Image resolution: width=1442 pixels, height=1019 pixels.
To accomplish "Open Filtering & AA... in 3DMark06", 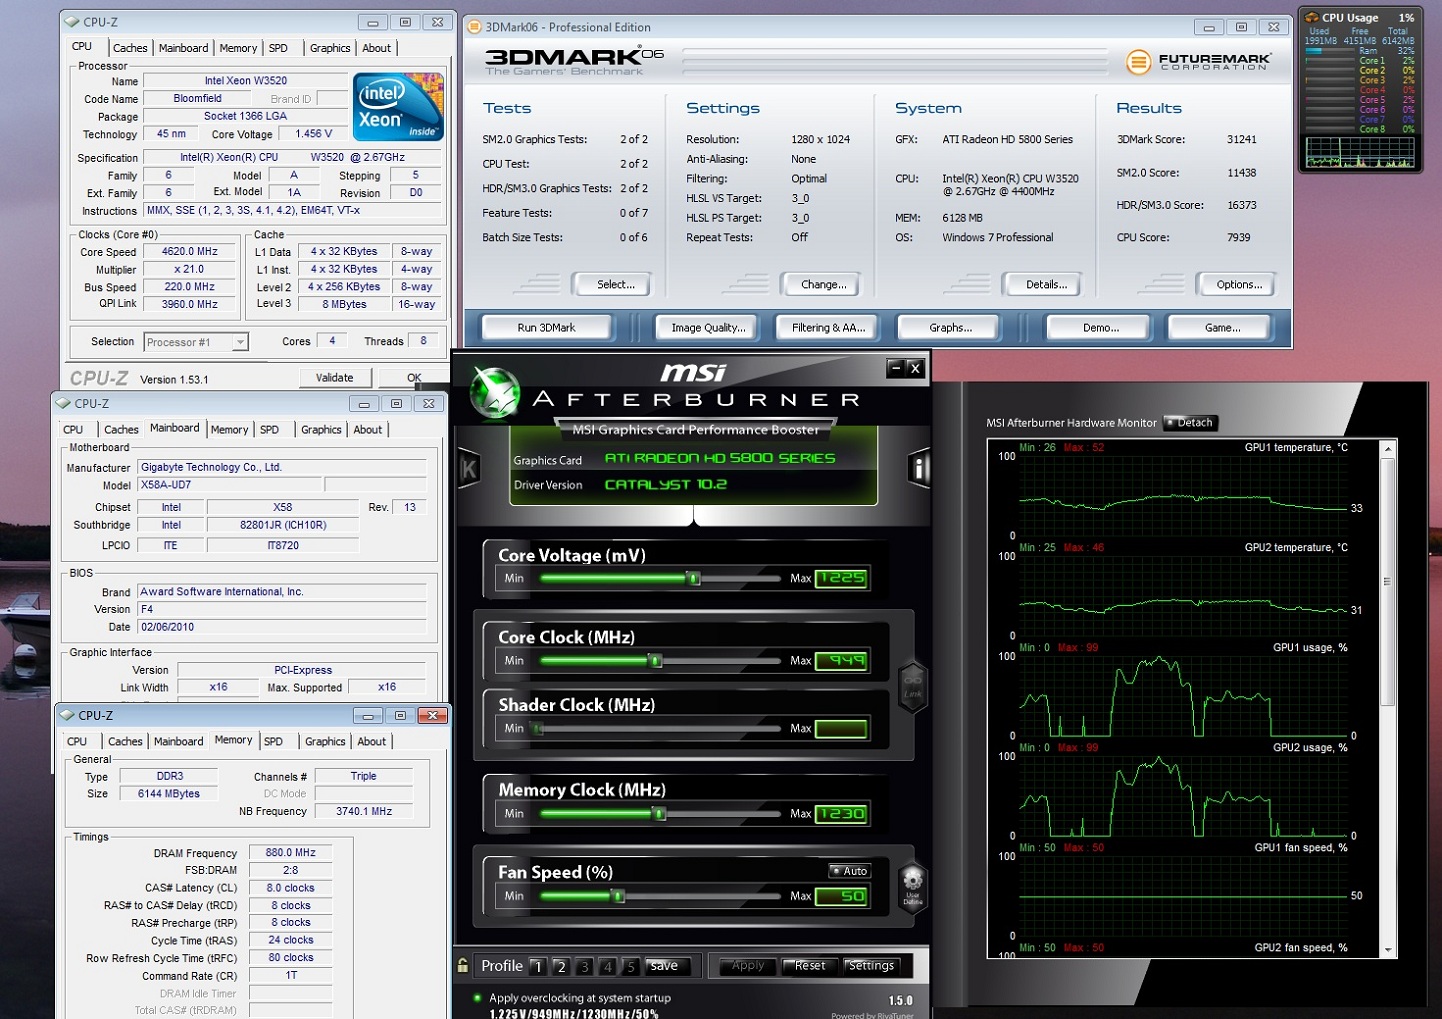I will (829, 327).
